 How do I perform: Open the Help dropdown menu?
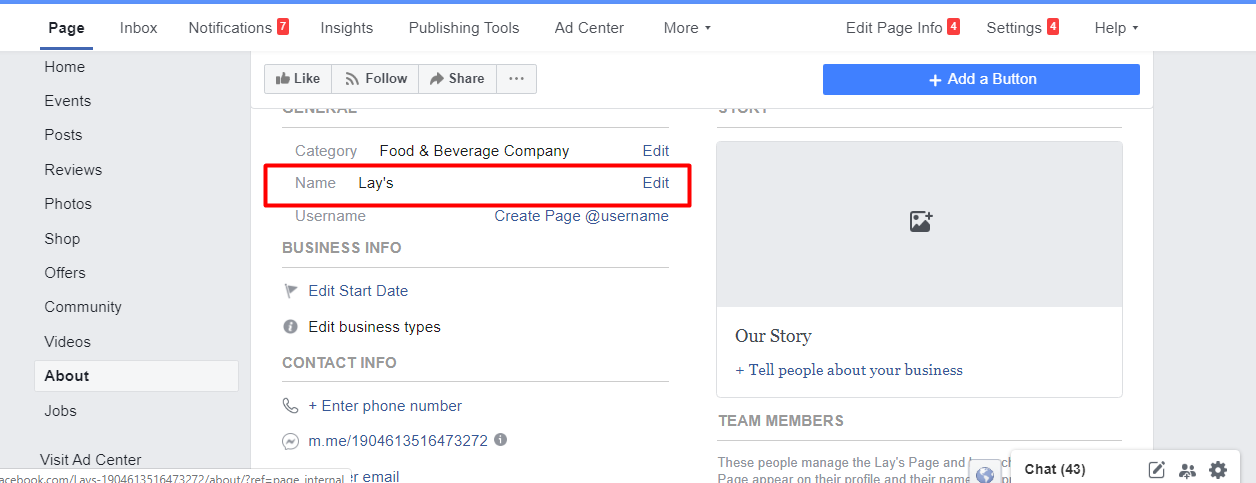pos(1116,28)
